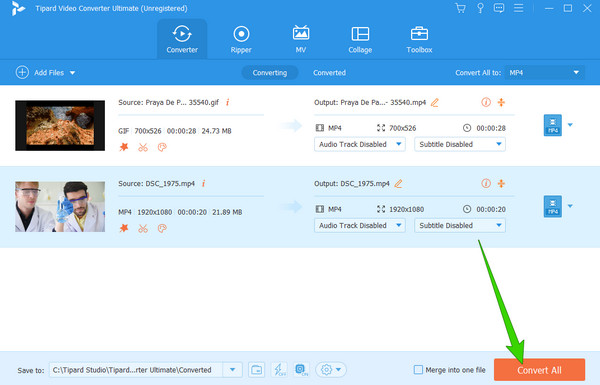Viewport: 600px width, 385px height.
Task: Rename the Praya De Pa output file
Action: point(435,103)
